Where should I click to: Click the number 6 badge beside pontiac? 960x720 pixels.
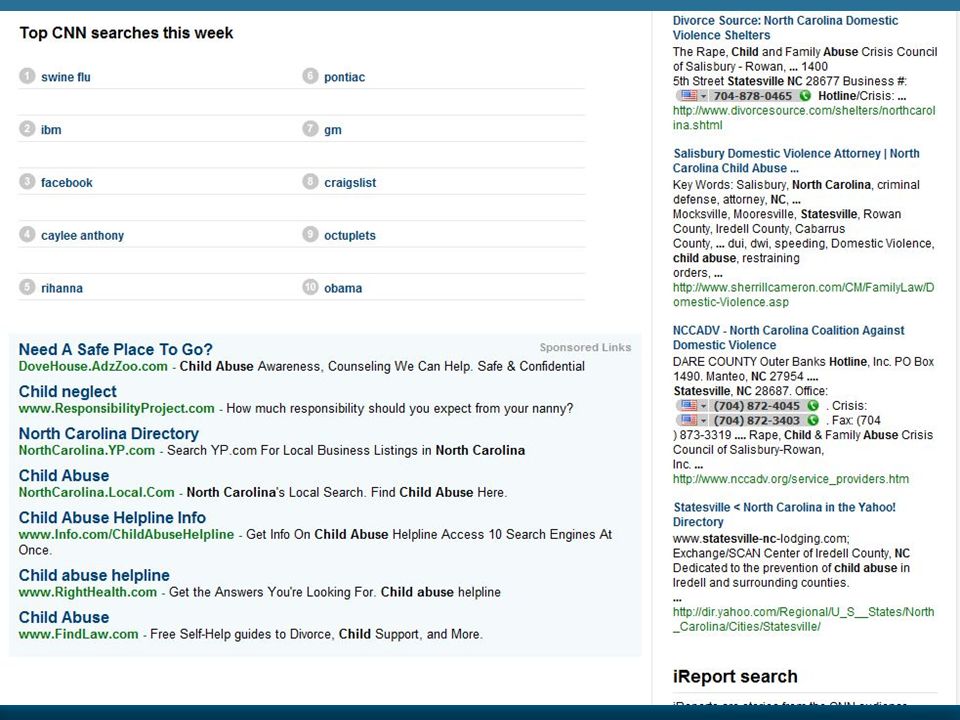click(310, 76)
